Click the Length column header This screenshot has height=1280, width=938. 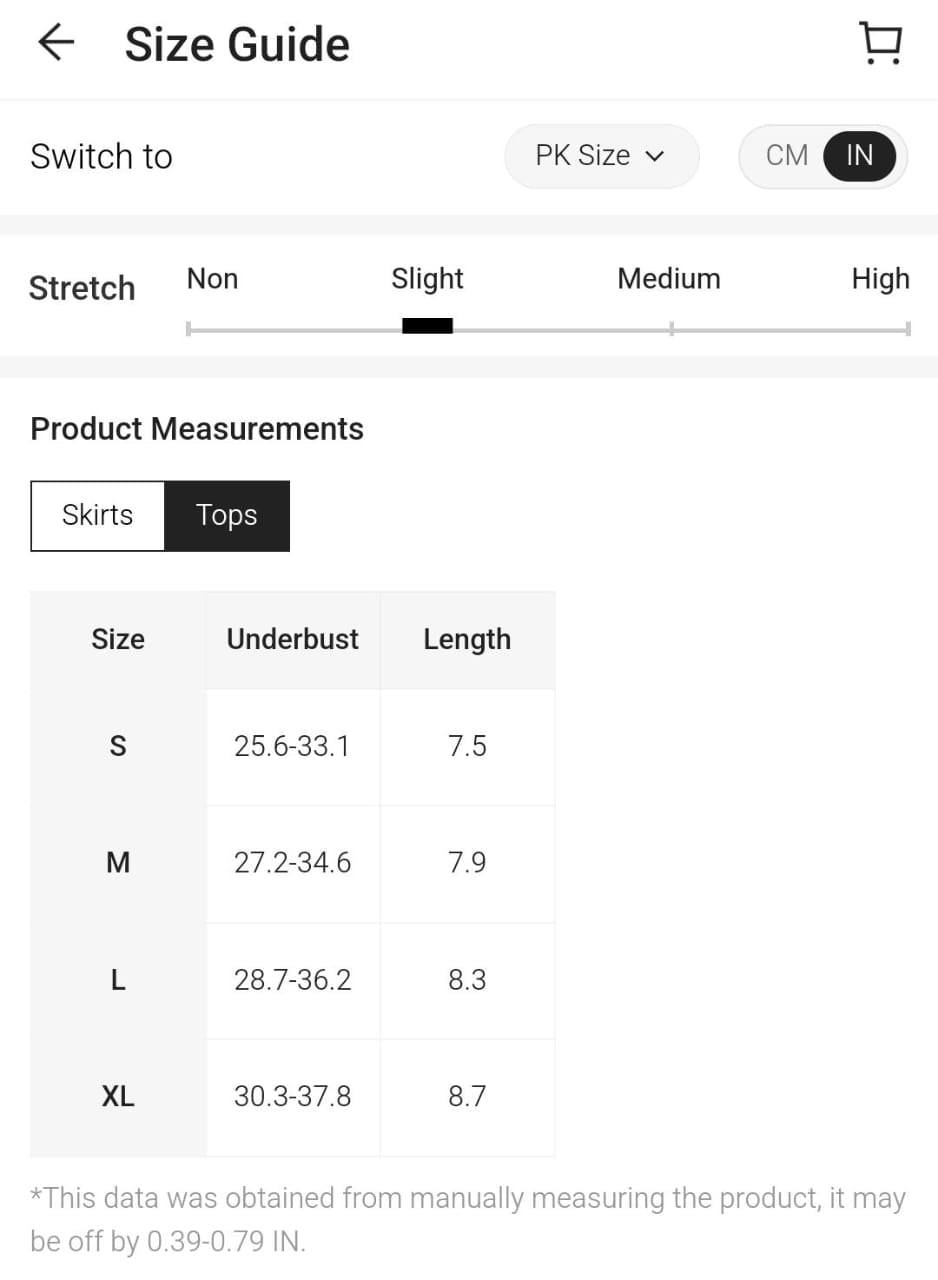467,639
